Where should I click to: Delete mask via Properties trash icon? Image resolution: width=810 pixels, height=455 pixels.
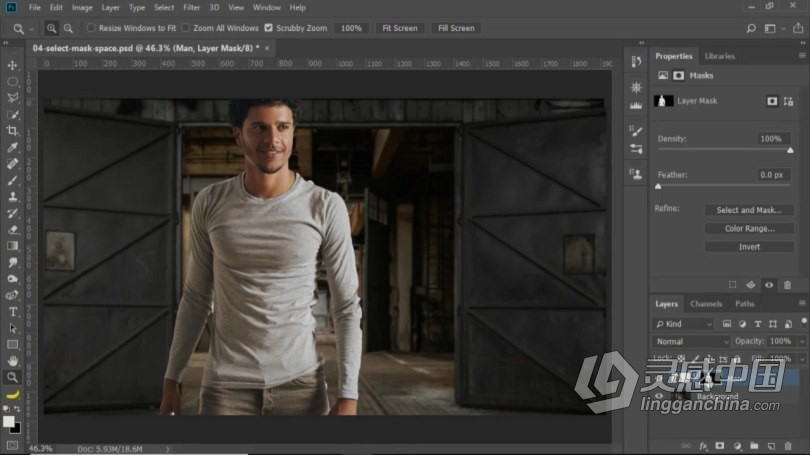[787, 285]
